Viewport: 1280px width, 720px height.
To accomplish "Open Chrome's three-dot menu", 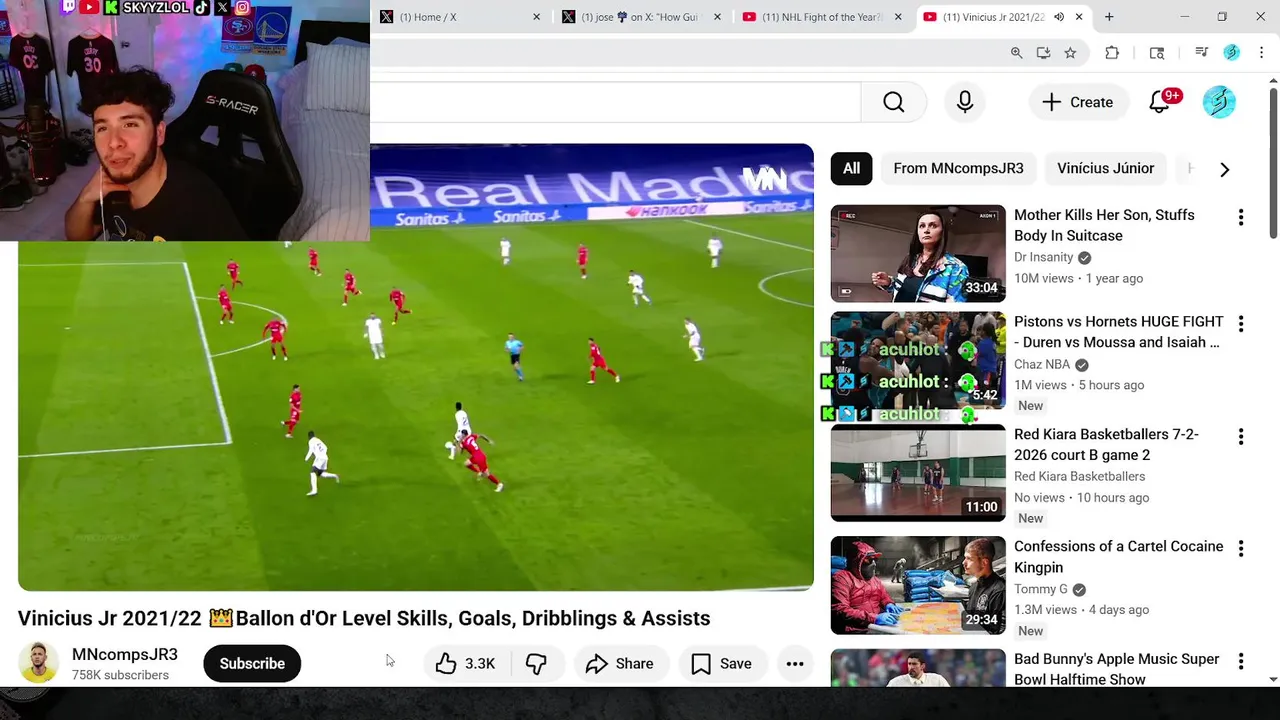I will [1261, 53].
